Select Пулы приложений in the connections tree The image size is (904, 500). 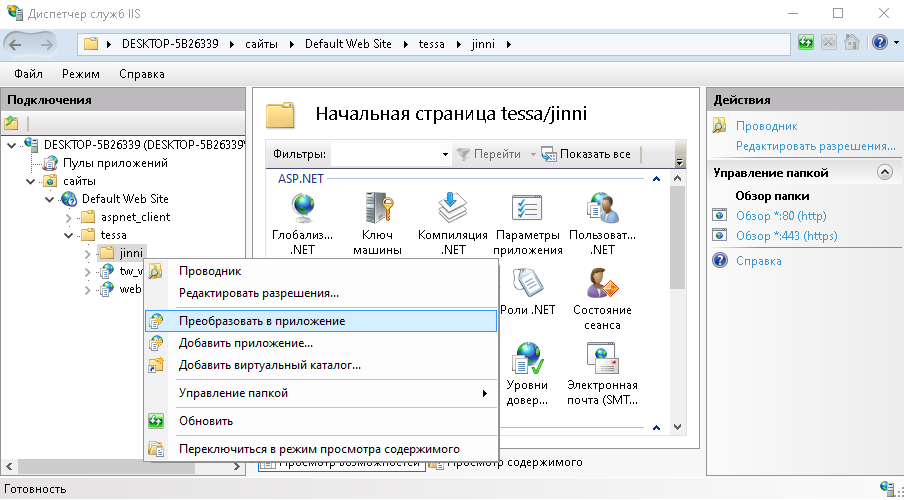(x=115, y=163)
